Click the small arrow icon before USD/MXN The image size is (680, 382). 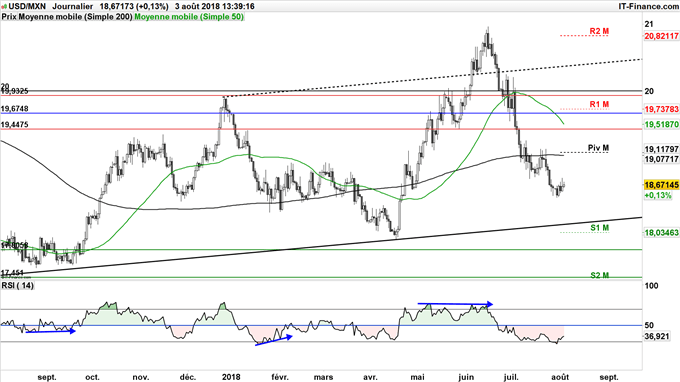pos(3,7)
